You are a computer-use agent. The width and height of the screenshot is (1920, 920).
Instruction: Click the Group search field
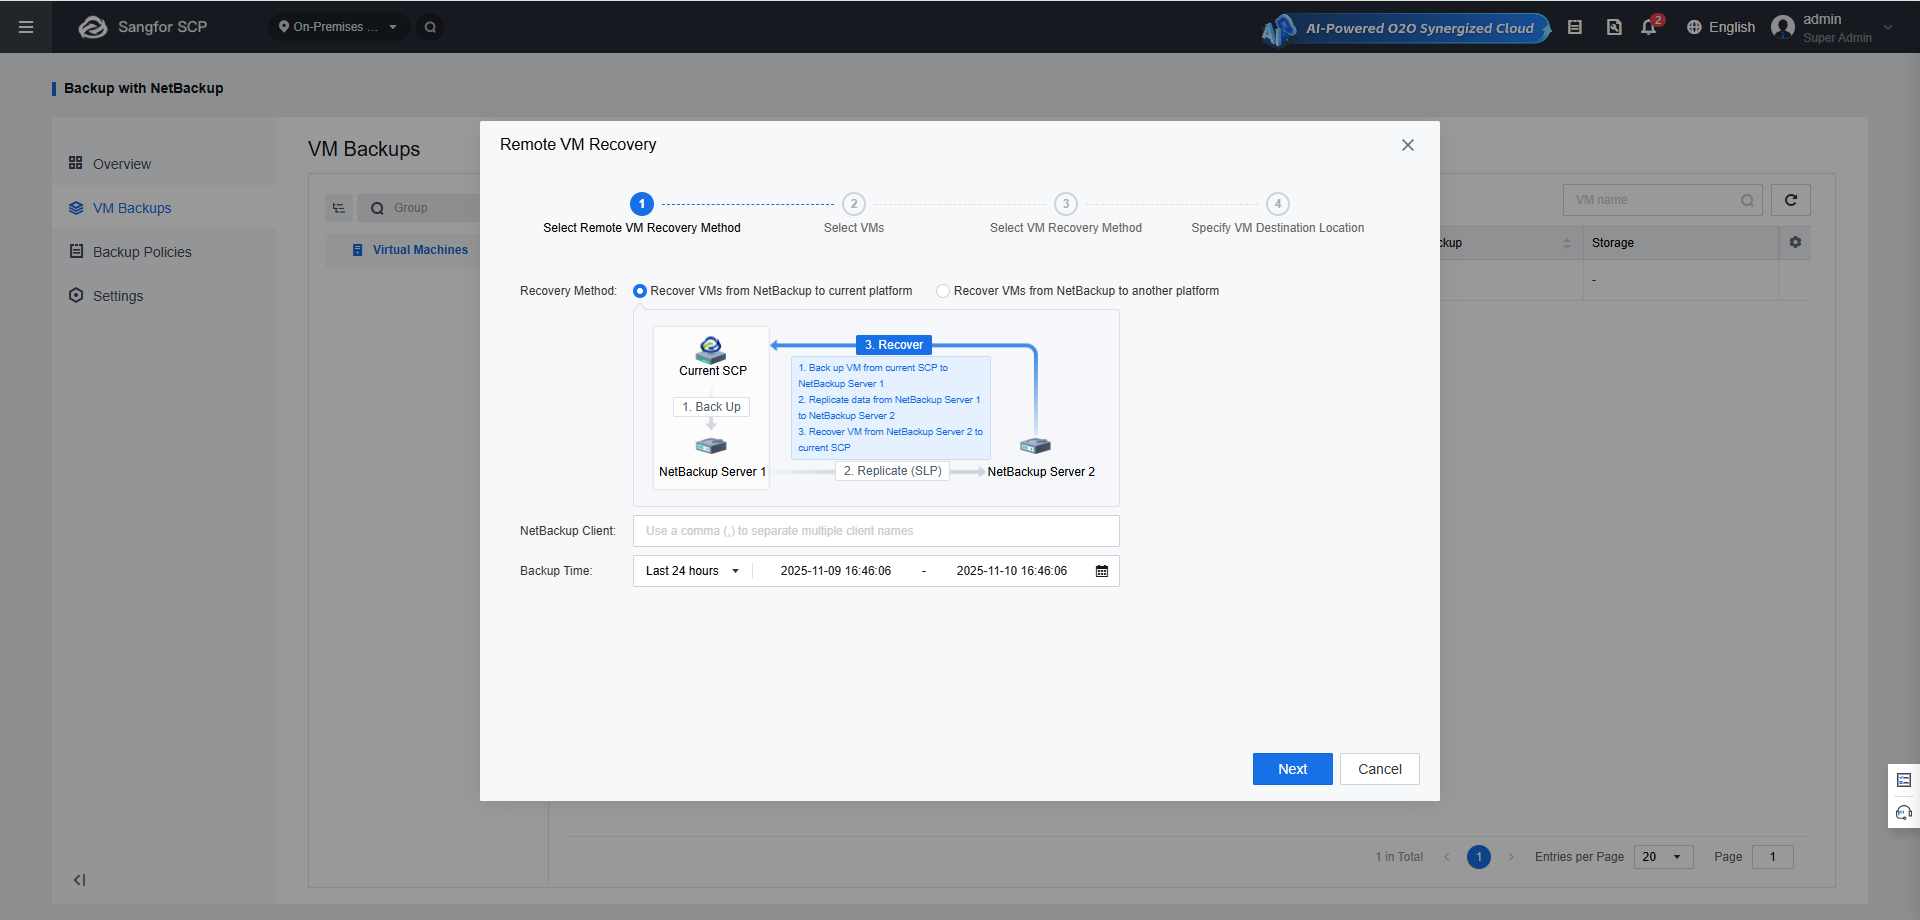click(x=420, y=208)
